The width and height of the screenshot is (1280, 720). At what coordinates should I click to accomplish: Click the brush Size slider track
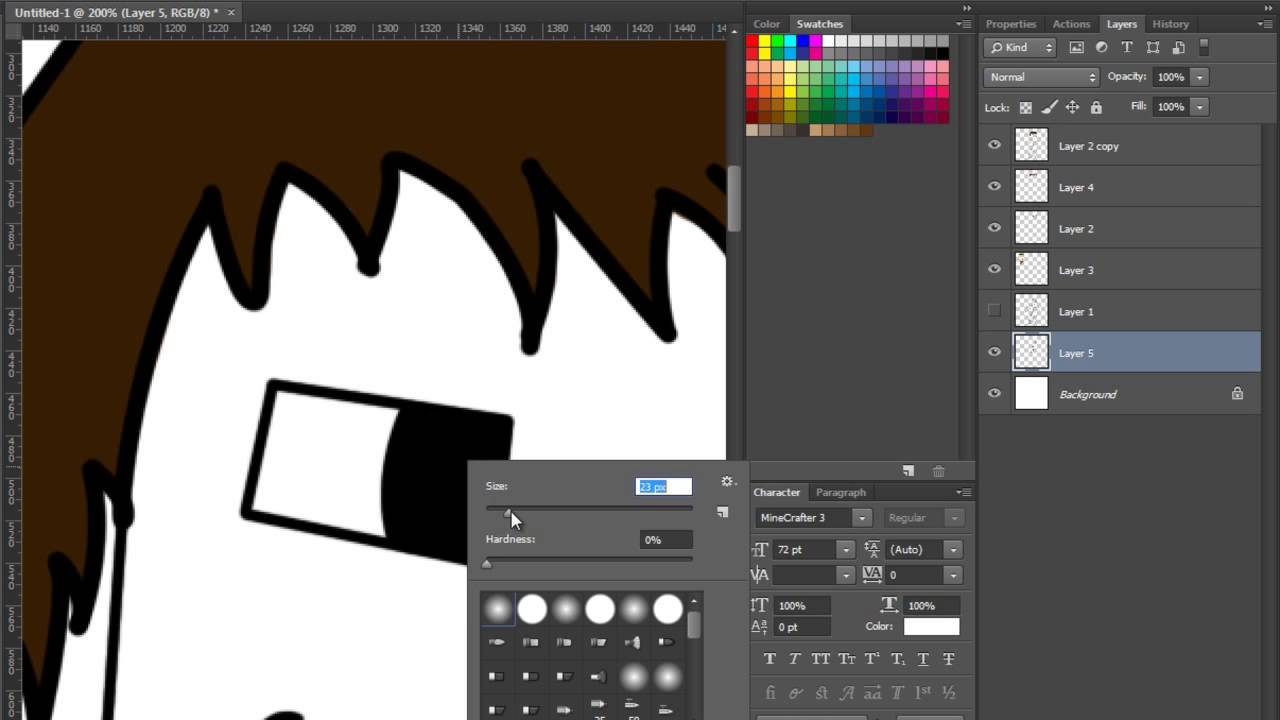click(x=589, y=509)
